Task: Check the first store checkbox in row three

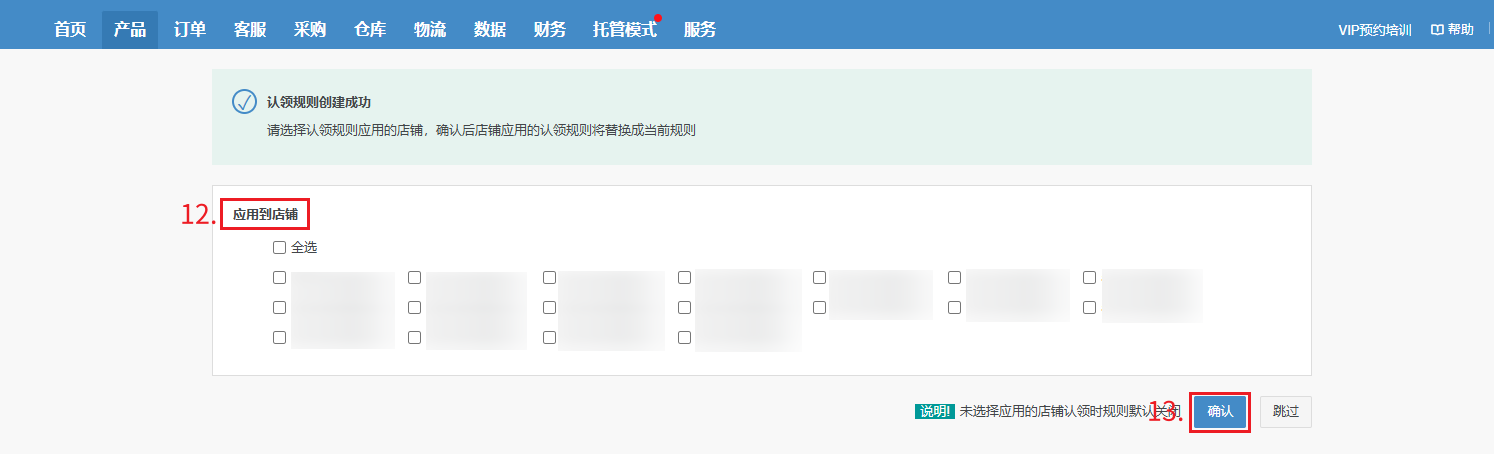Action: (x=280, y=338)
